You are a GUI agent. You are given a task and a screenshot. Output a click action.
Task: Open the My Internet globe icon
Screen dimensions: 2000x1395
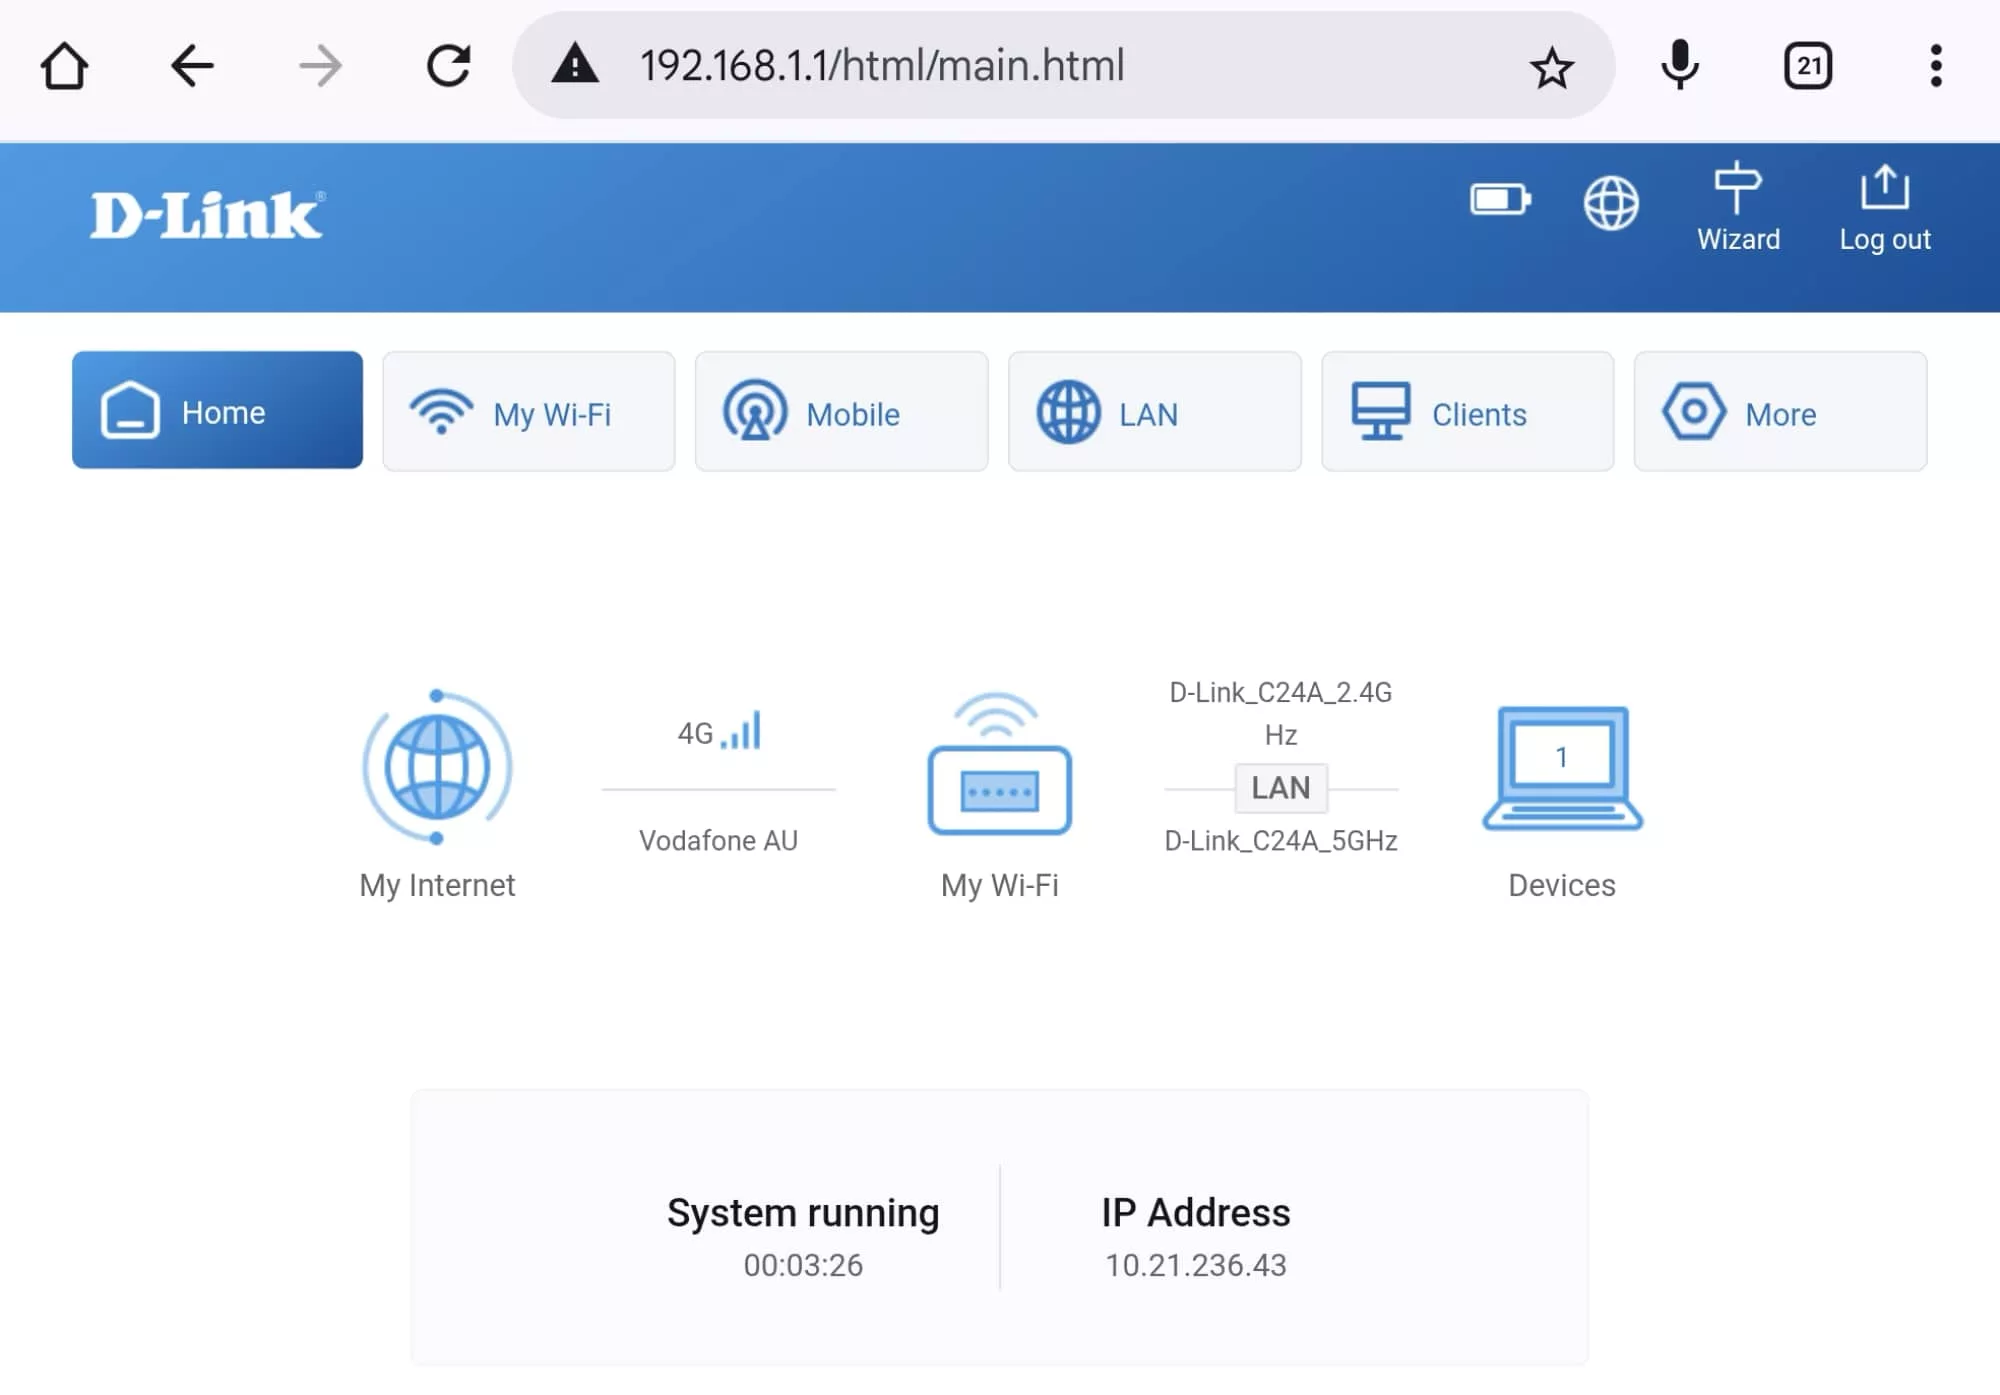point(437,767)
